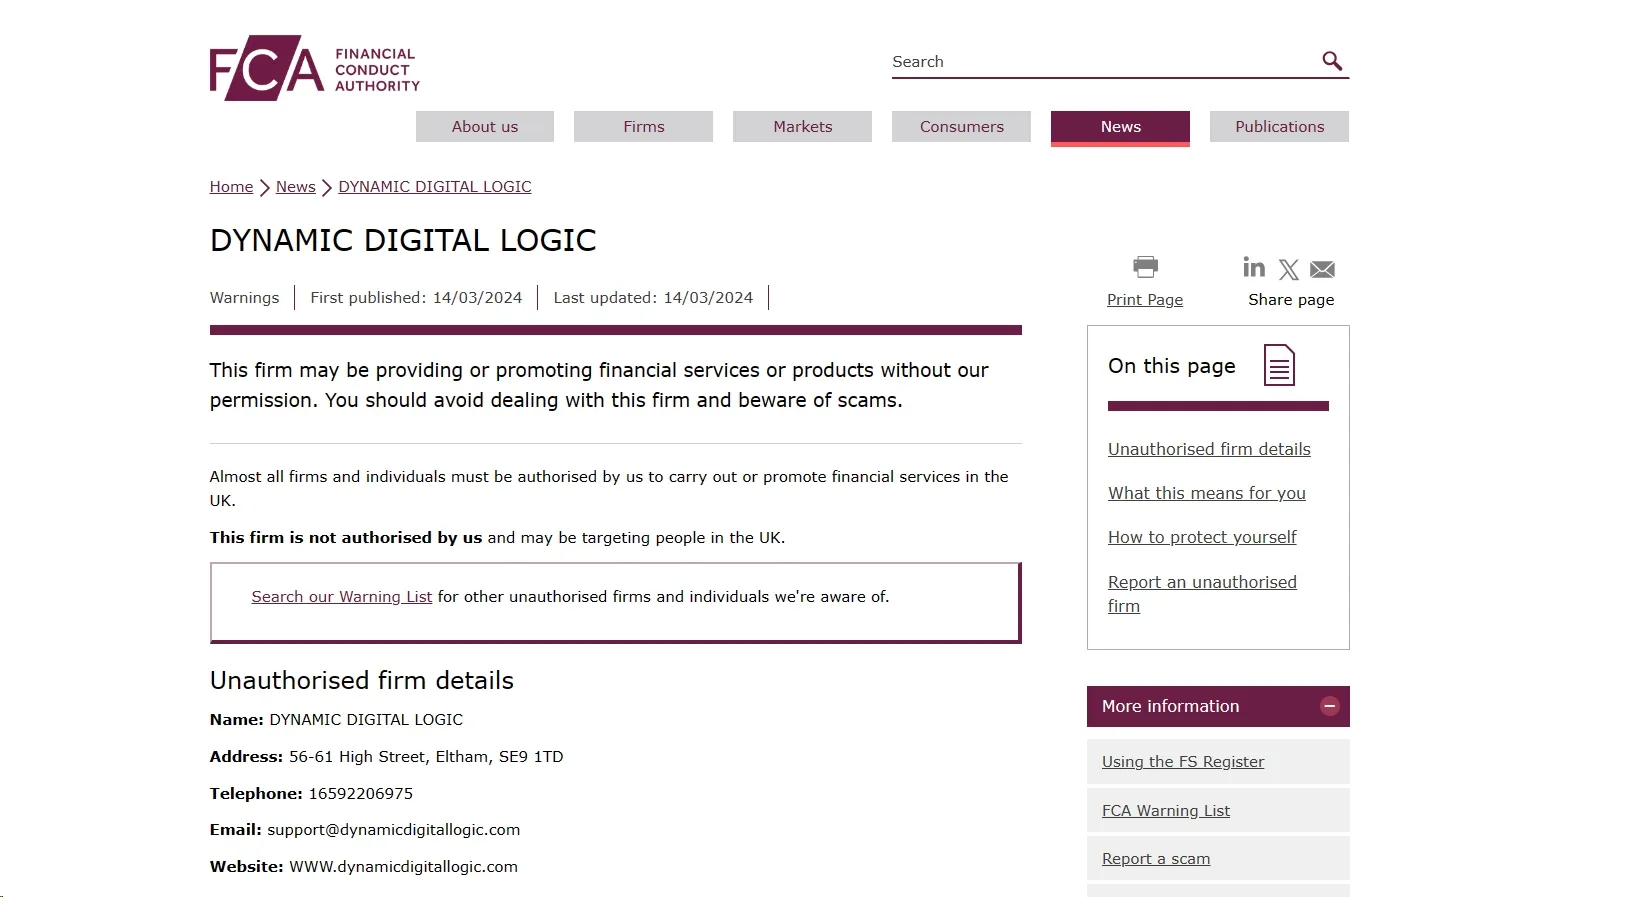This screenshot has height=897, width=1646.
Task: Open FCA Warning List sidebar link
Action: point(1166,811)
